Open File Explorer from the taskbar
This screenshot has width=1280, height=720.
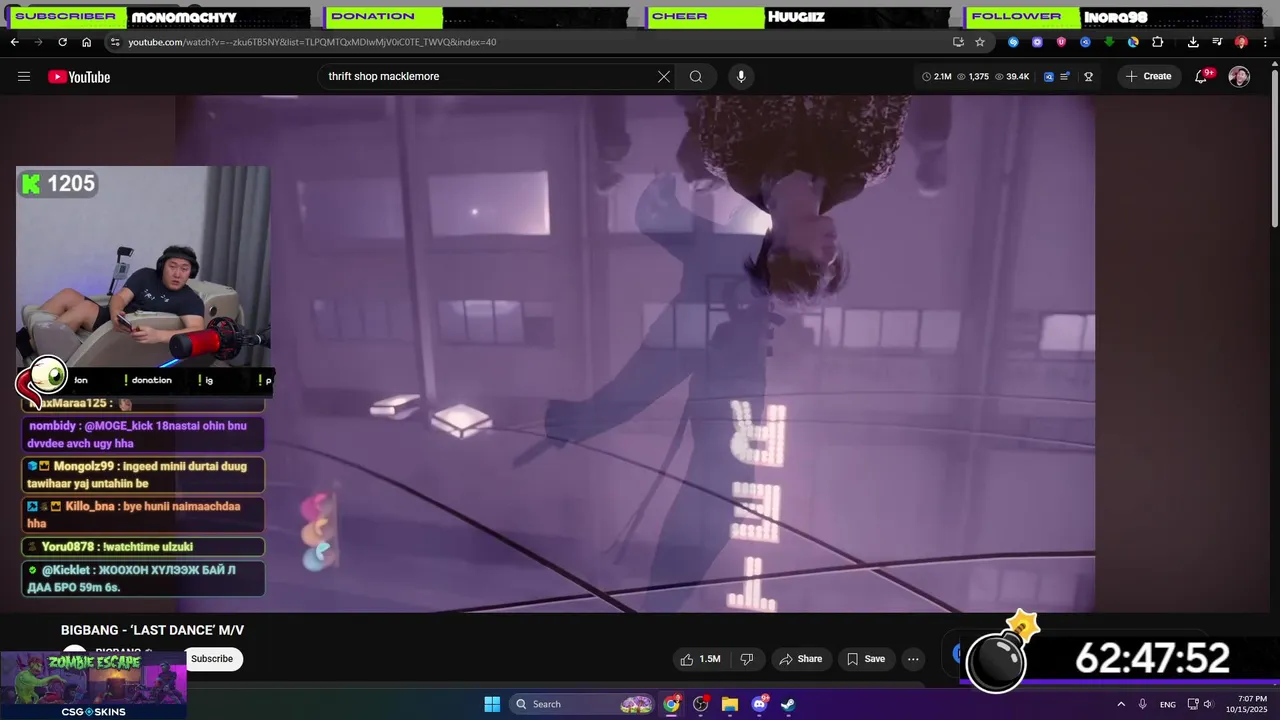pyautogui.click(x=730, y=704)
